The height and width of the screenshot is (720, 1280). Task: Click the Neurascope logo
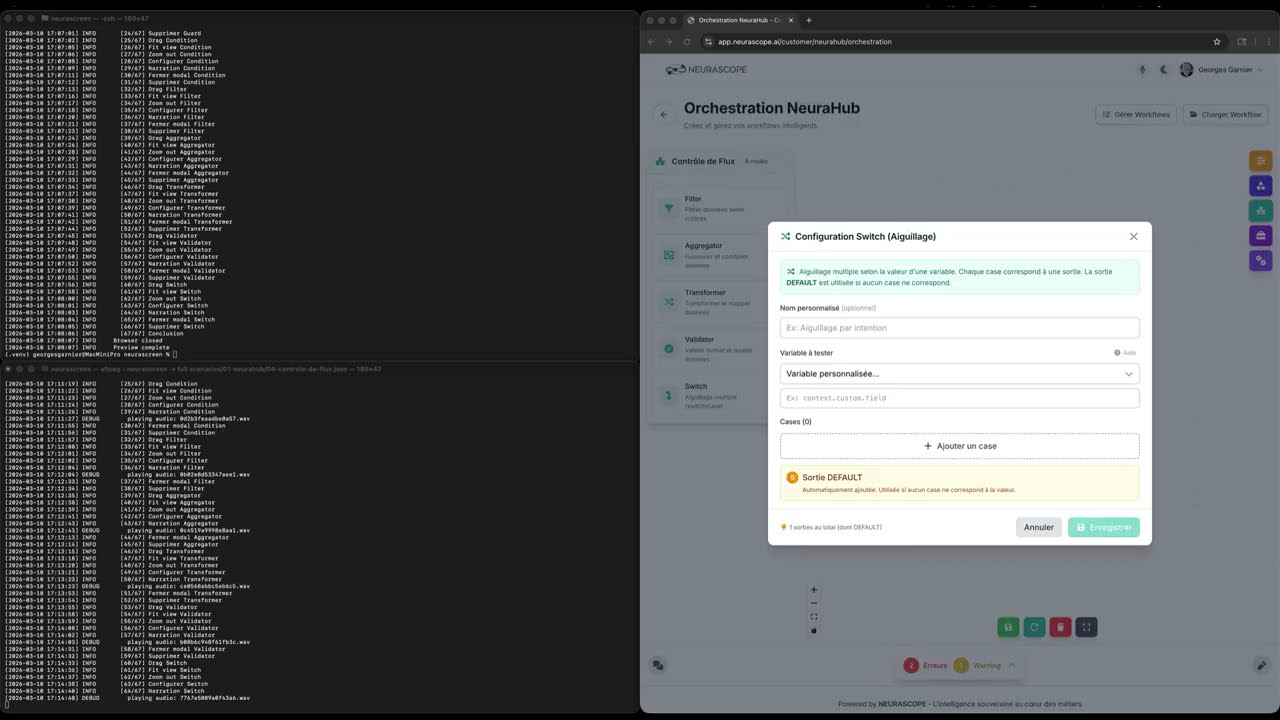click(x=707, y=70)
